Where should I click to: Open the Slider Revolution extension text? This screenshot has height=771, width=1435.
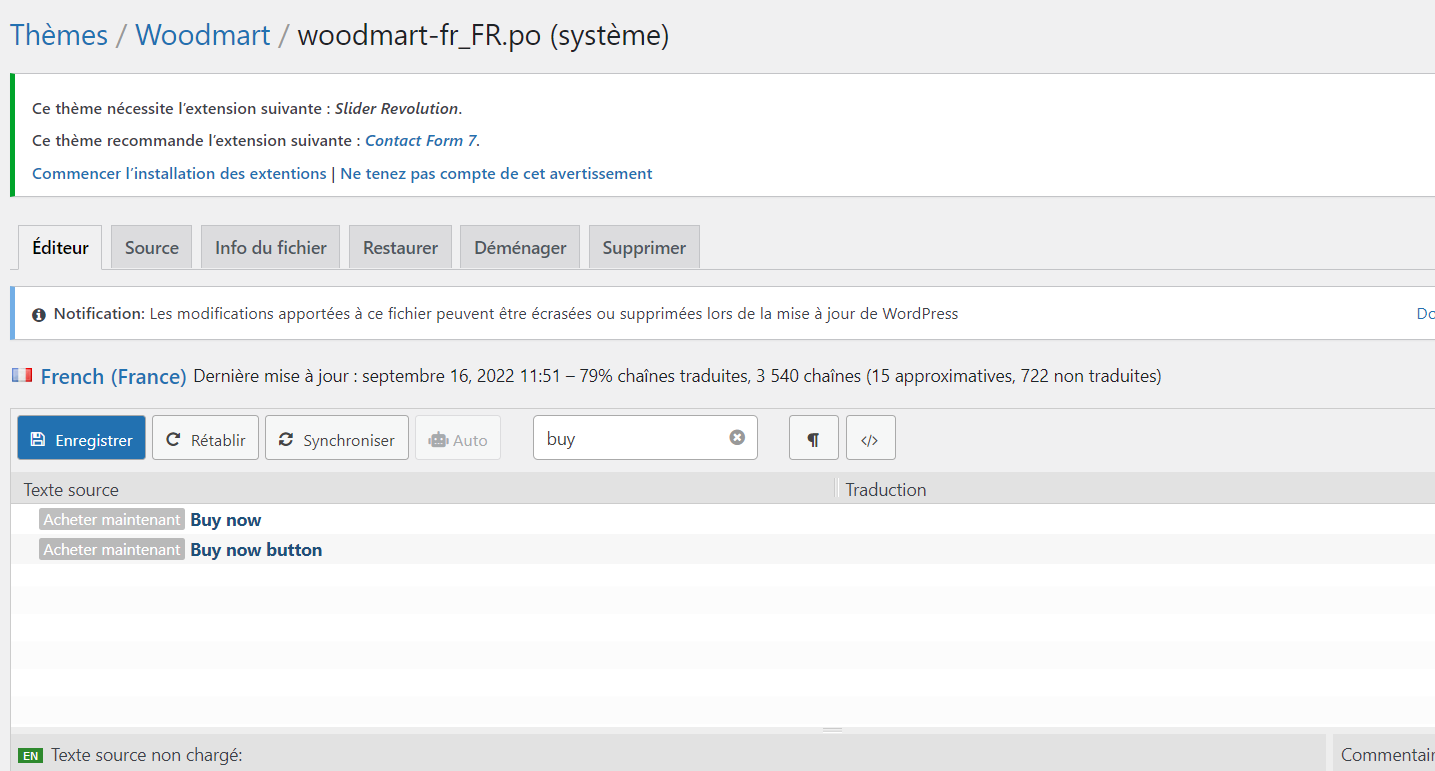click(x=397, y=108)
